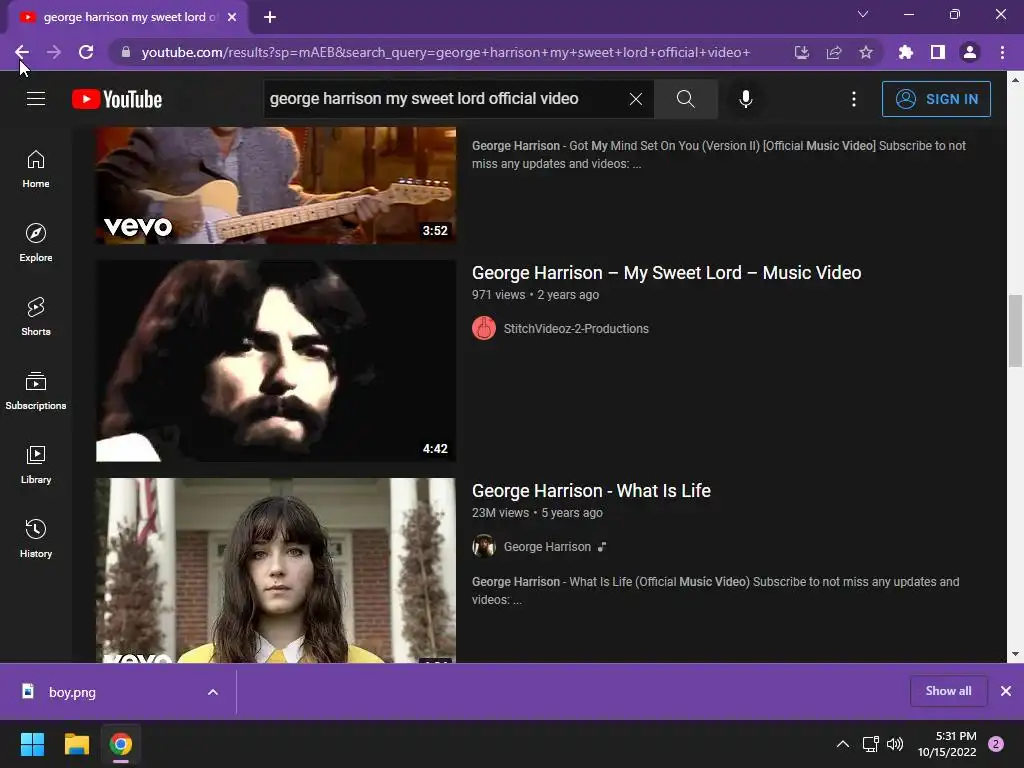Open Explore in sidebar
The width and height of the screenshot is (1024, 768).
click(x=36, y=242)
